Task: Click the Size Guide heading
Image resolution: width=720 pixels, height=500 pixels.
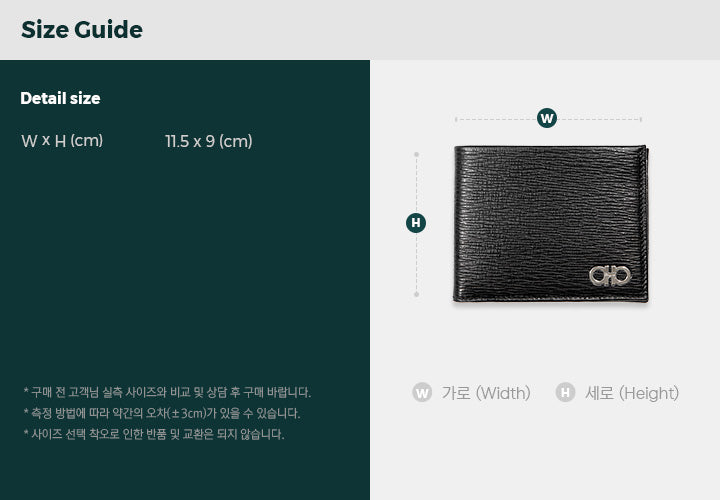Action: pos(82,30)
